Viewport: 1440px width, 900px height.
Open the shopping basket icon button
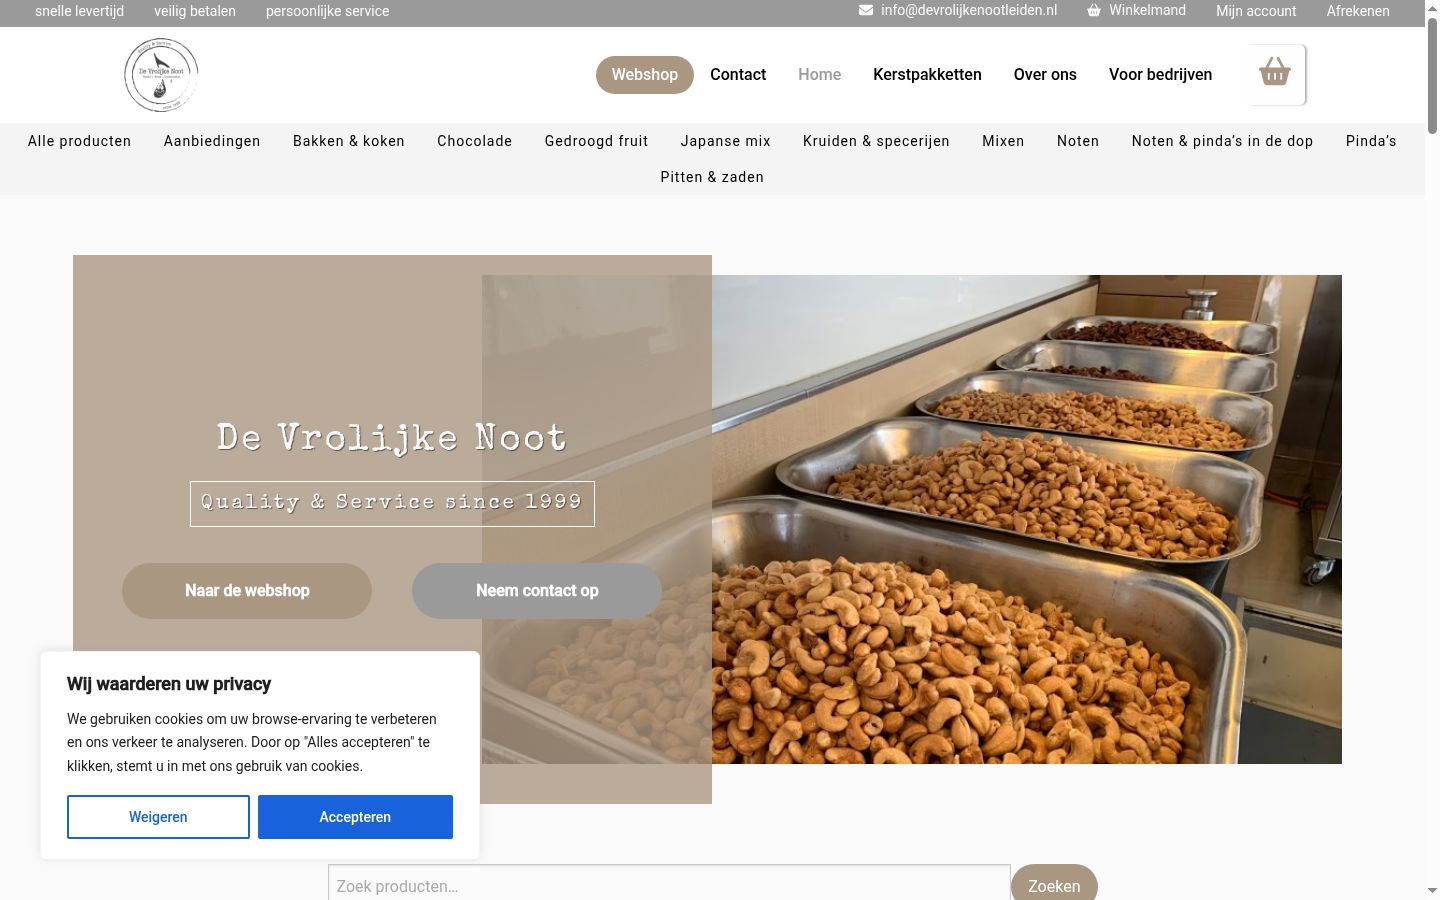pos(1275,74)
